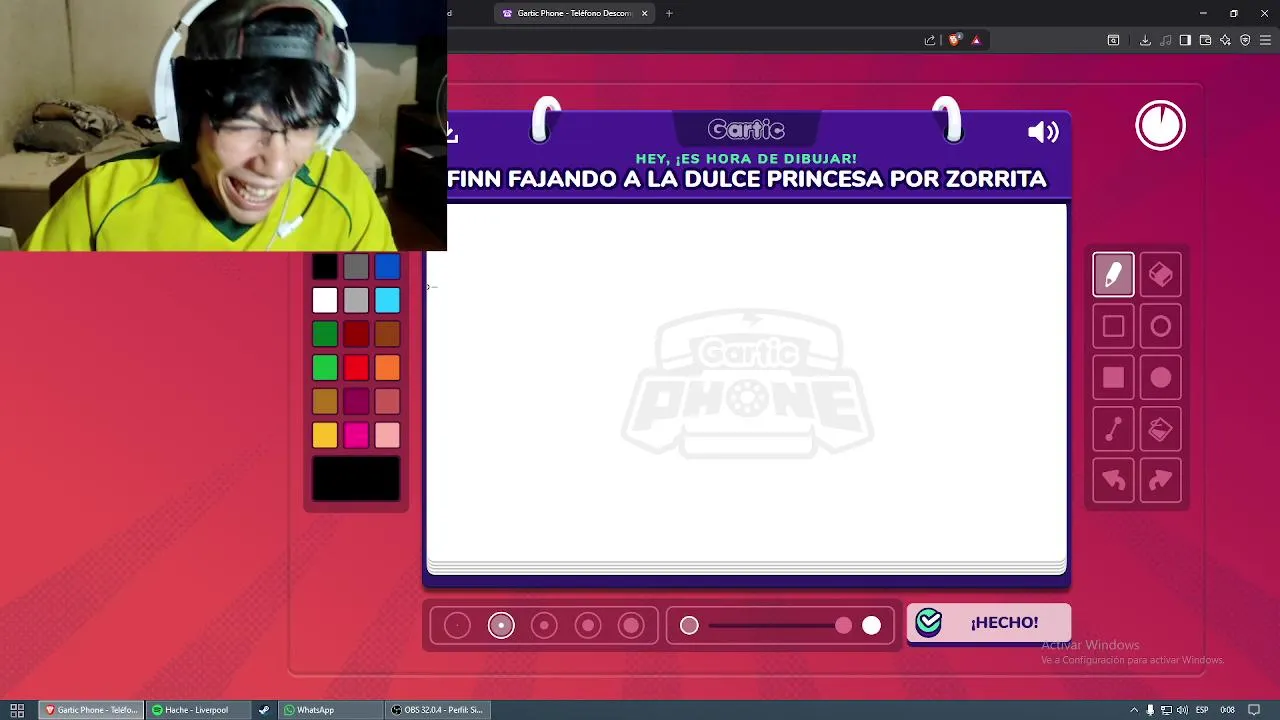Select the straight line tool

click(x=1113, y=430)
